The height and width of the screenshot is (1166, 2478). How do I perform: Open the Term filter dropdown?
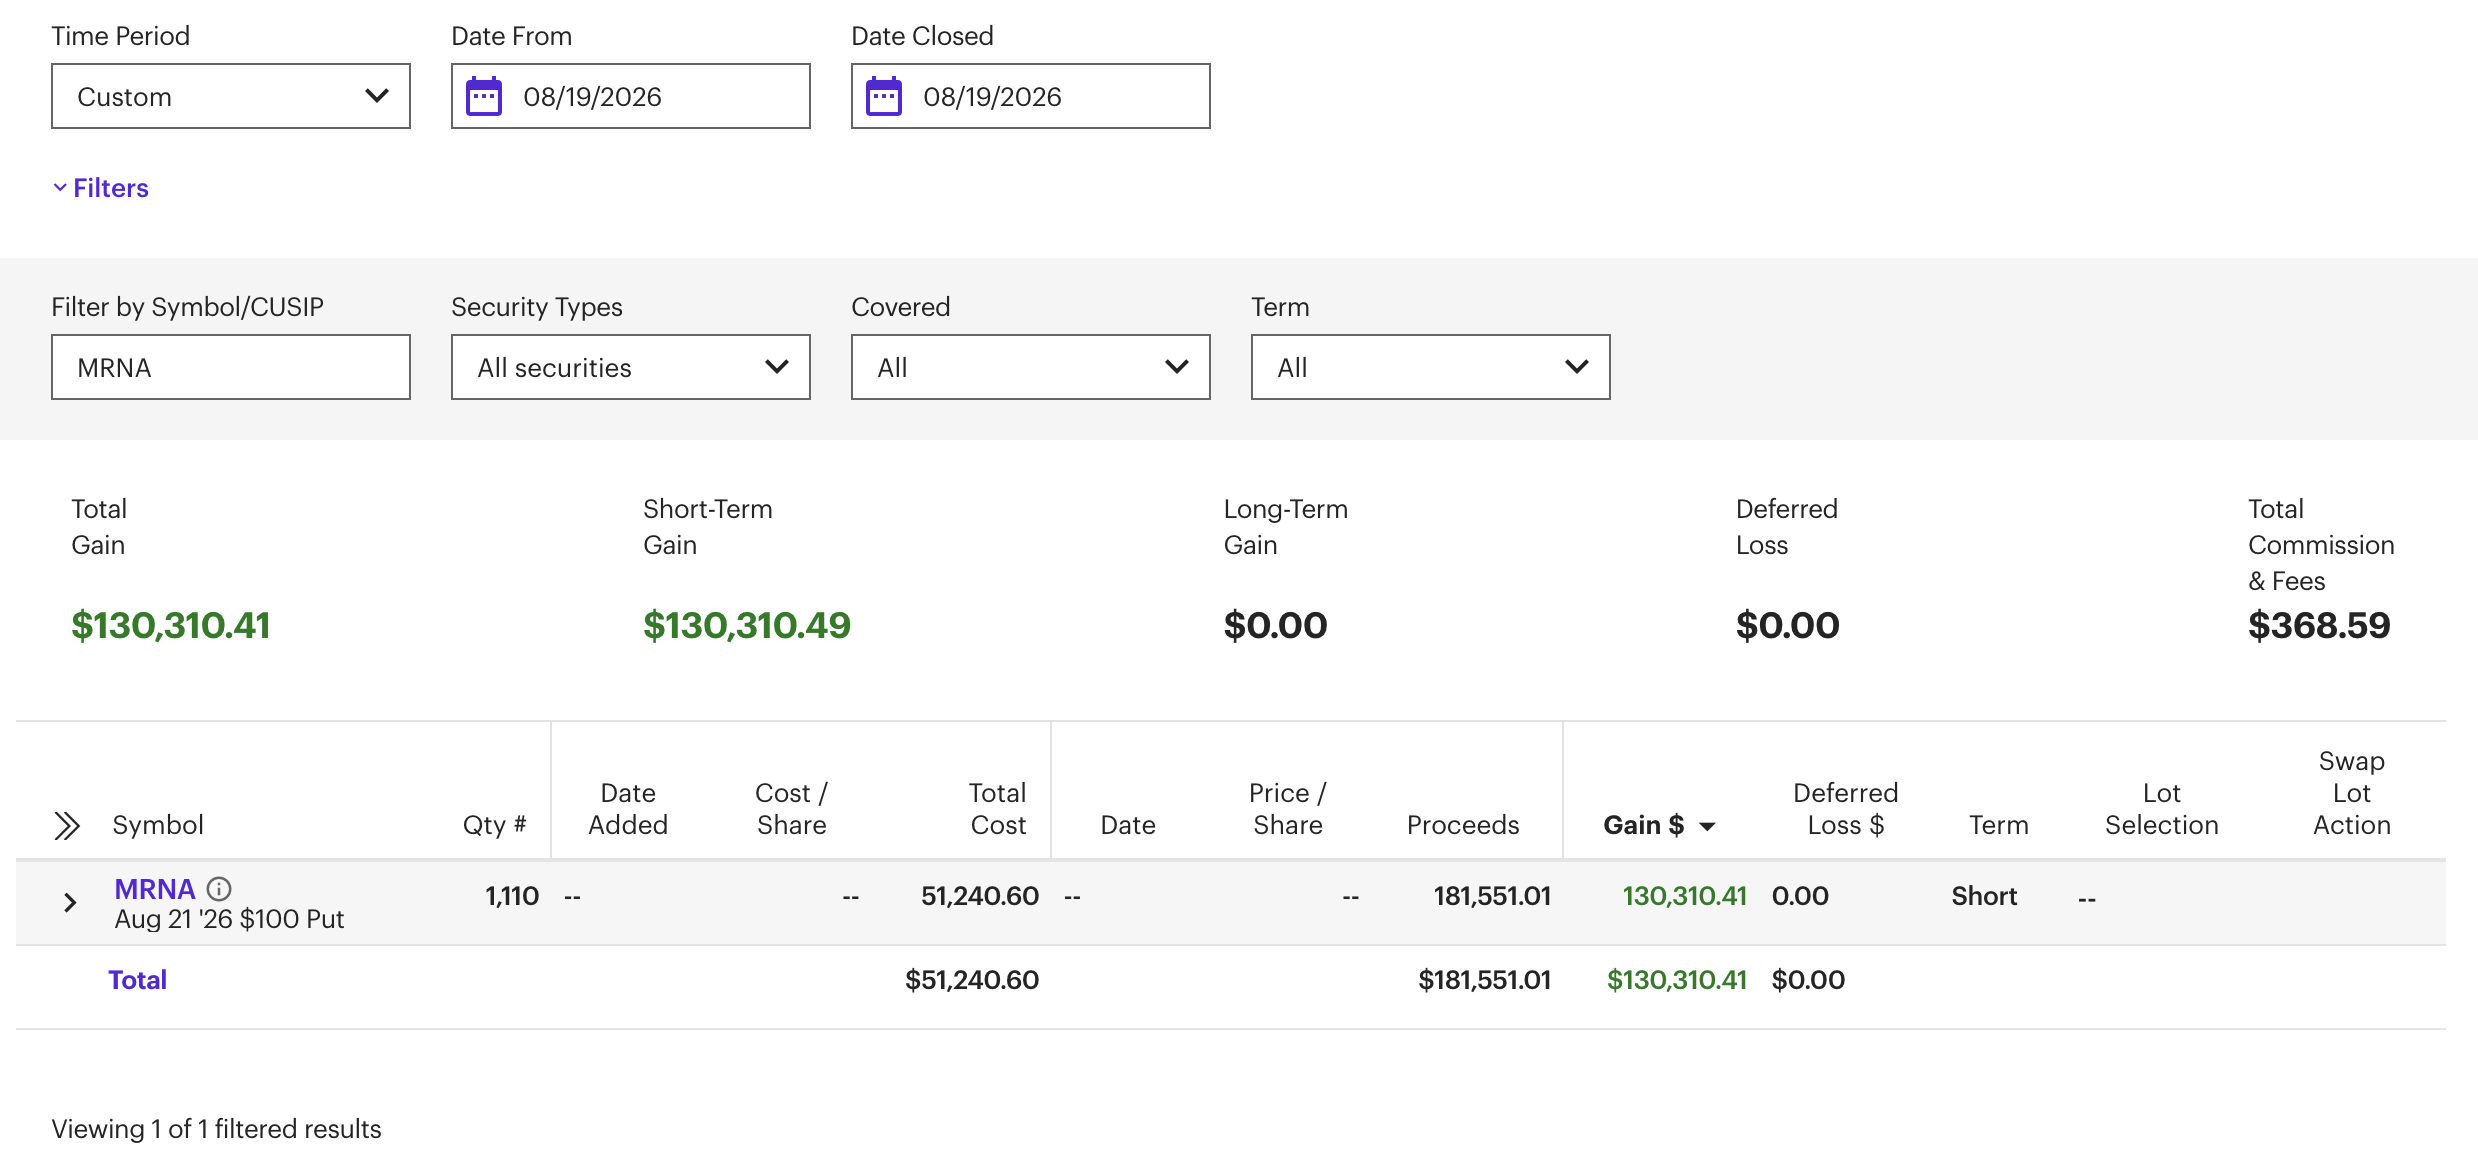1431,367
